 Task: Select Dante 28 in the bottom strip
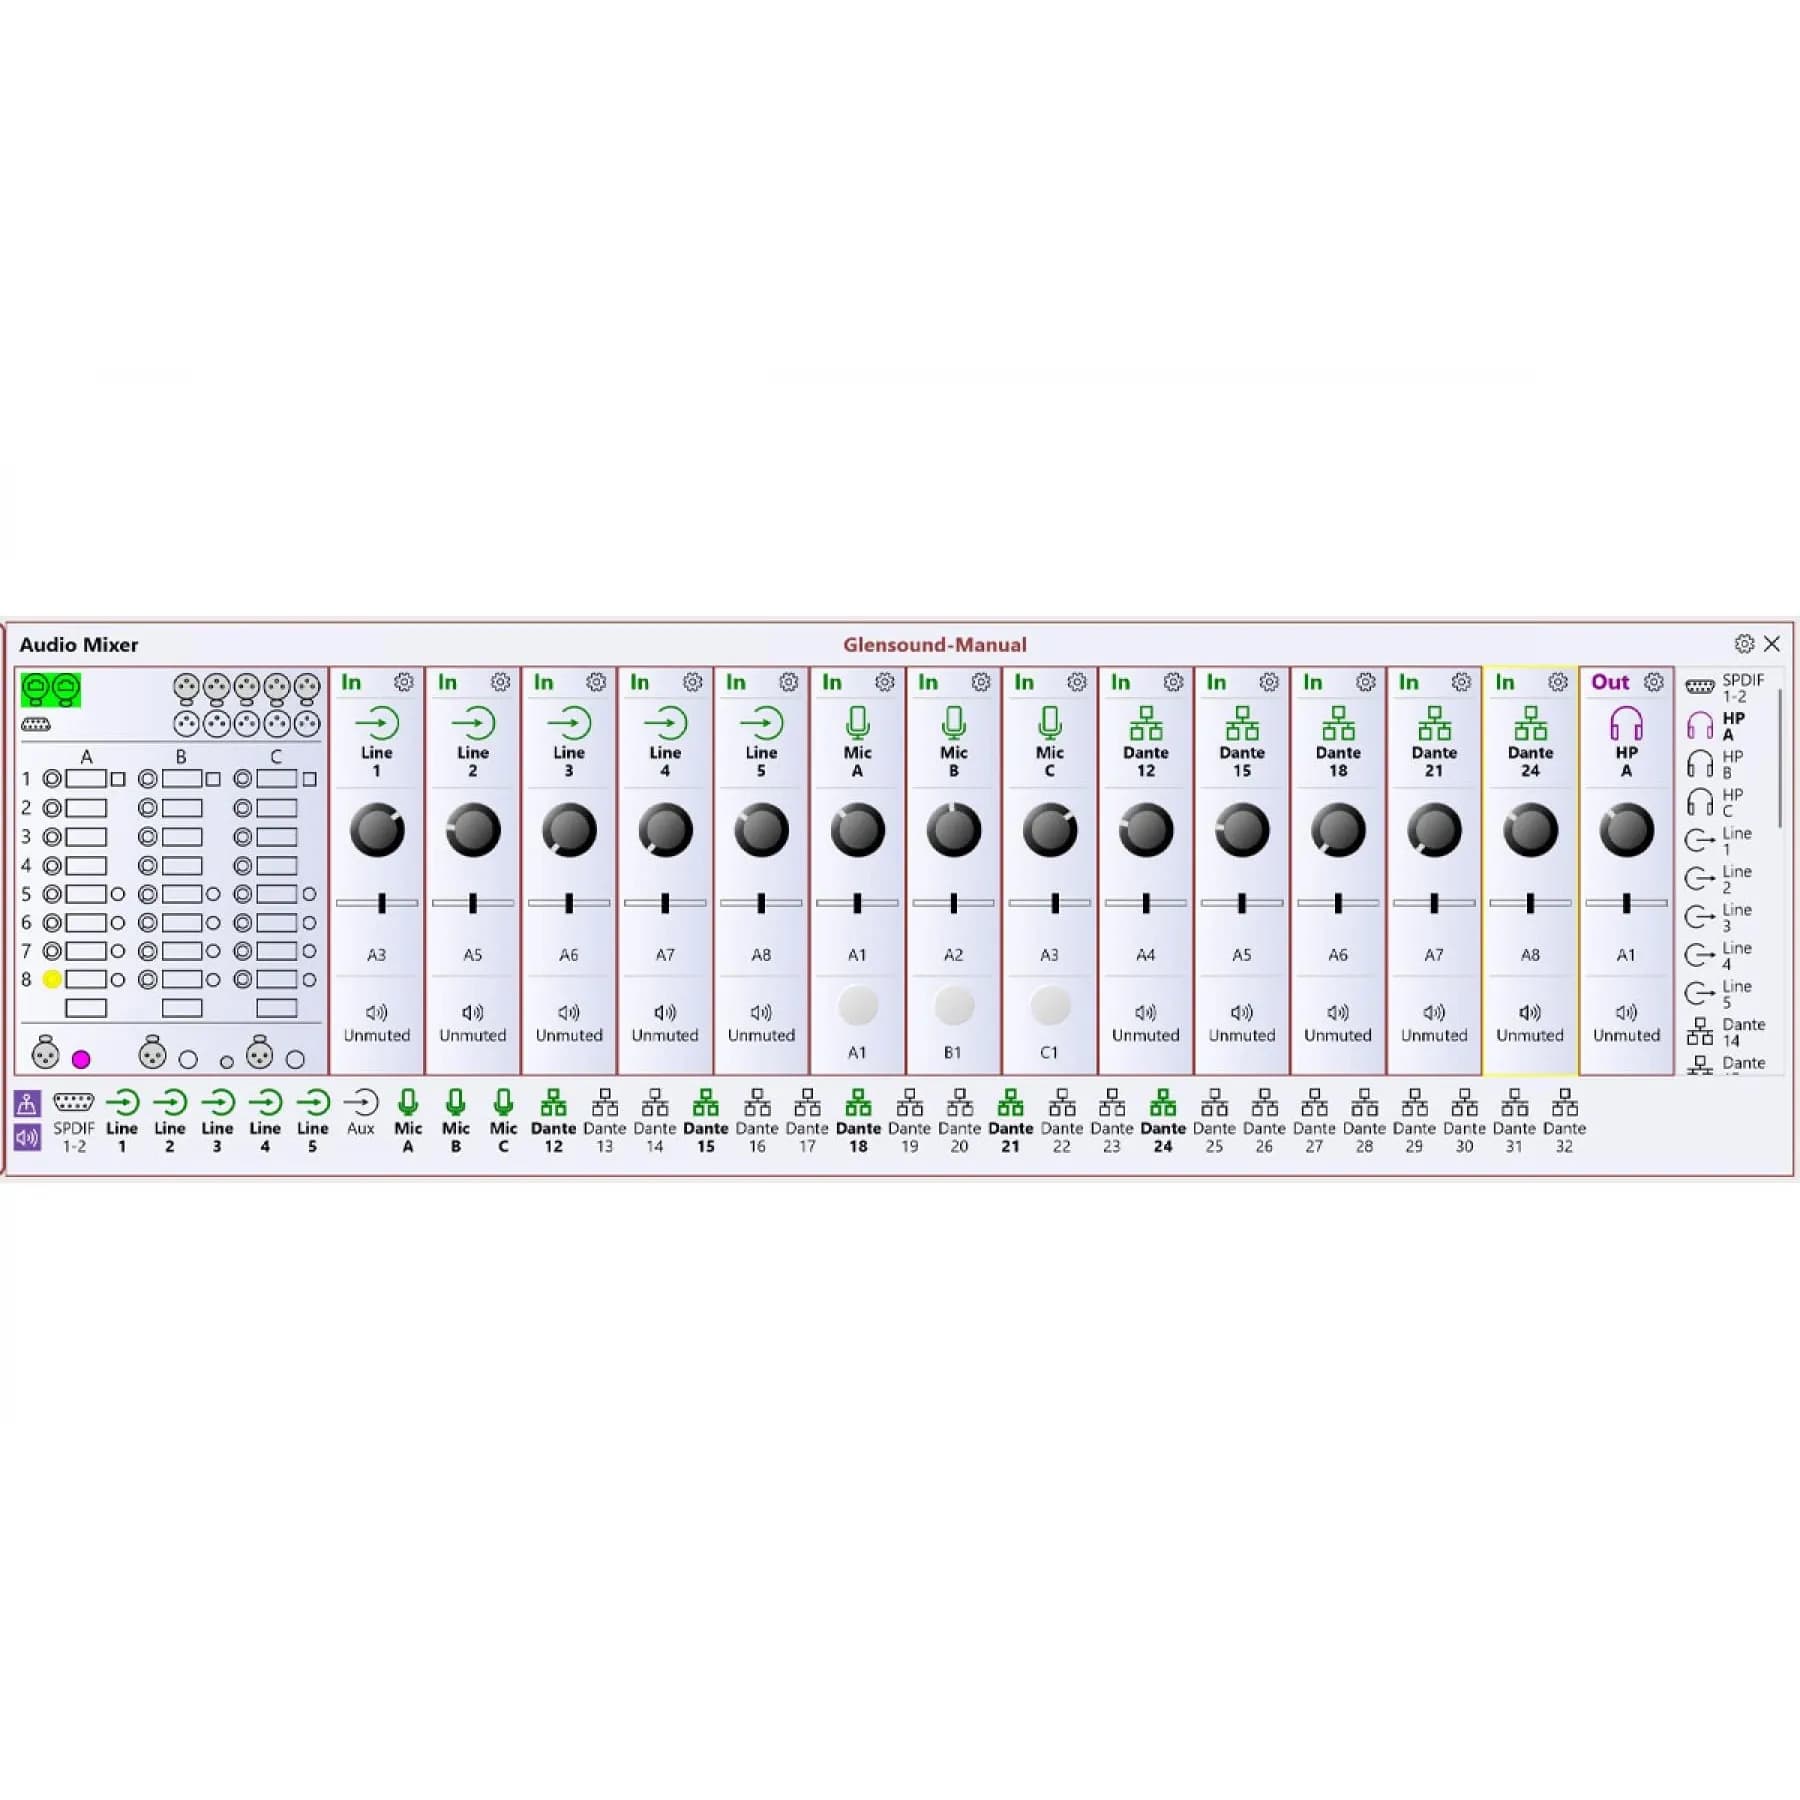[1364, 1122]
